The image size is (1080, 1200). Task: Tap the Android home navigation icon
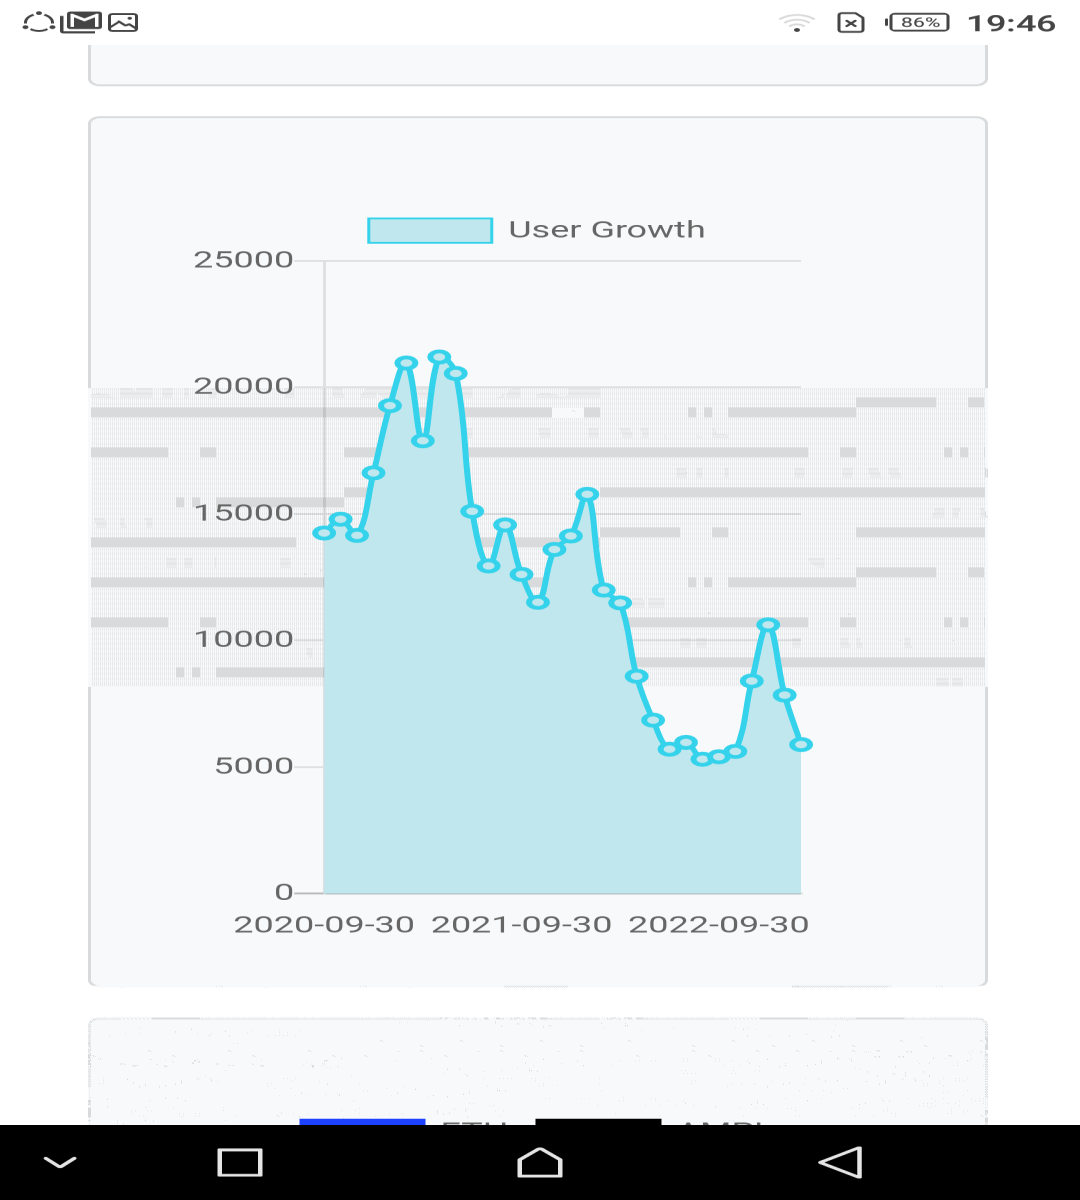540,1162
